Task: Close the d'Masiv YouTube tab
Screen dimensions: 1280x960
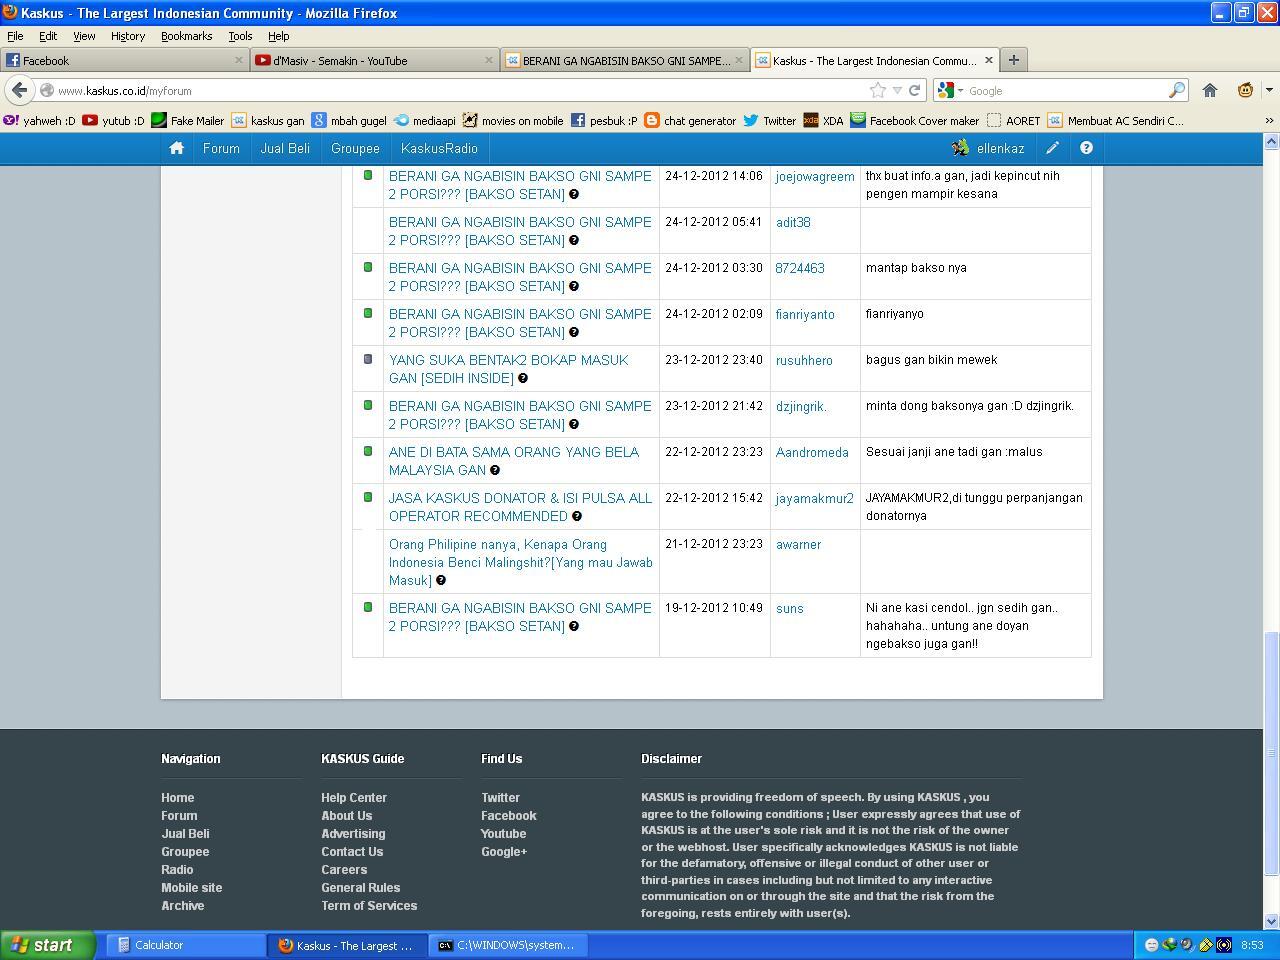Action: [x=488, y=60]
